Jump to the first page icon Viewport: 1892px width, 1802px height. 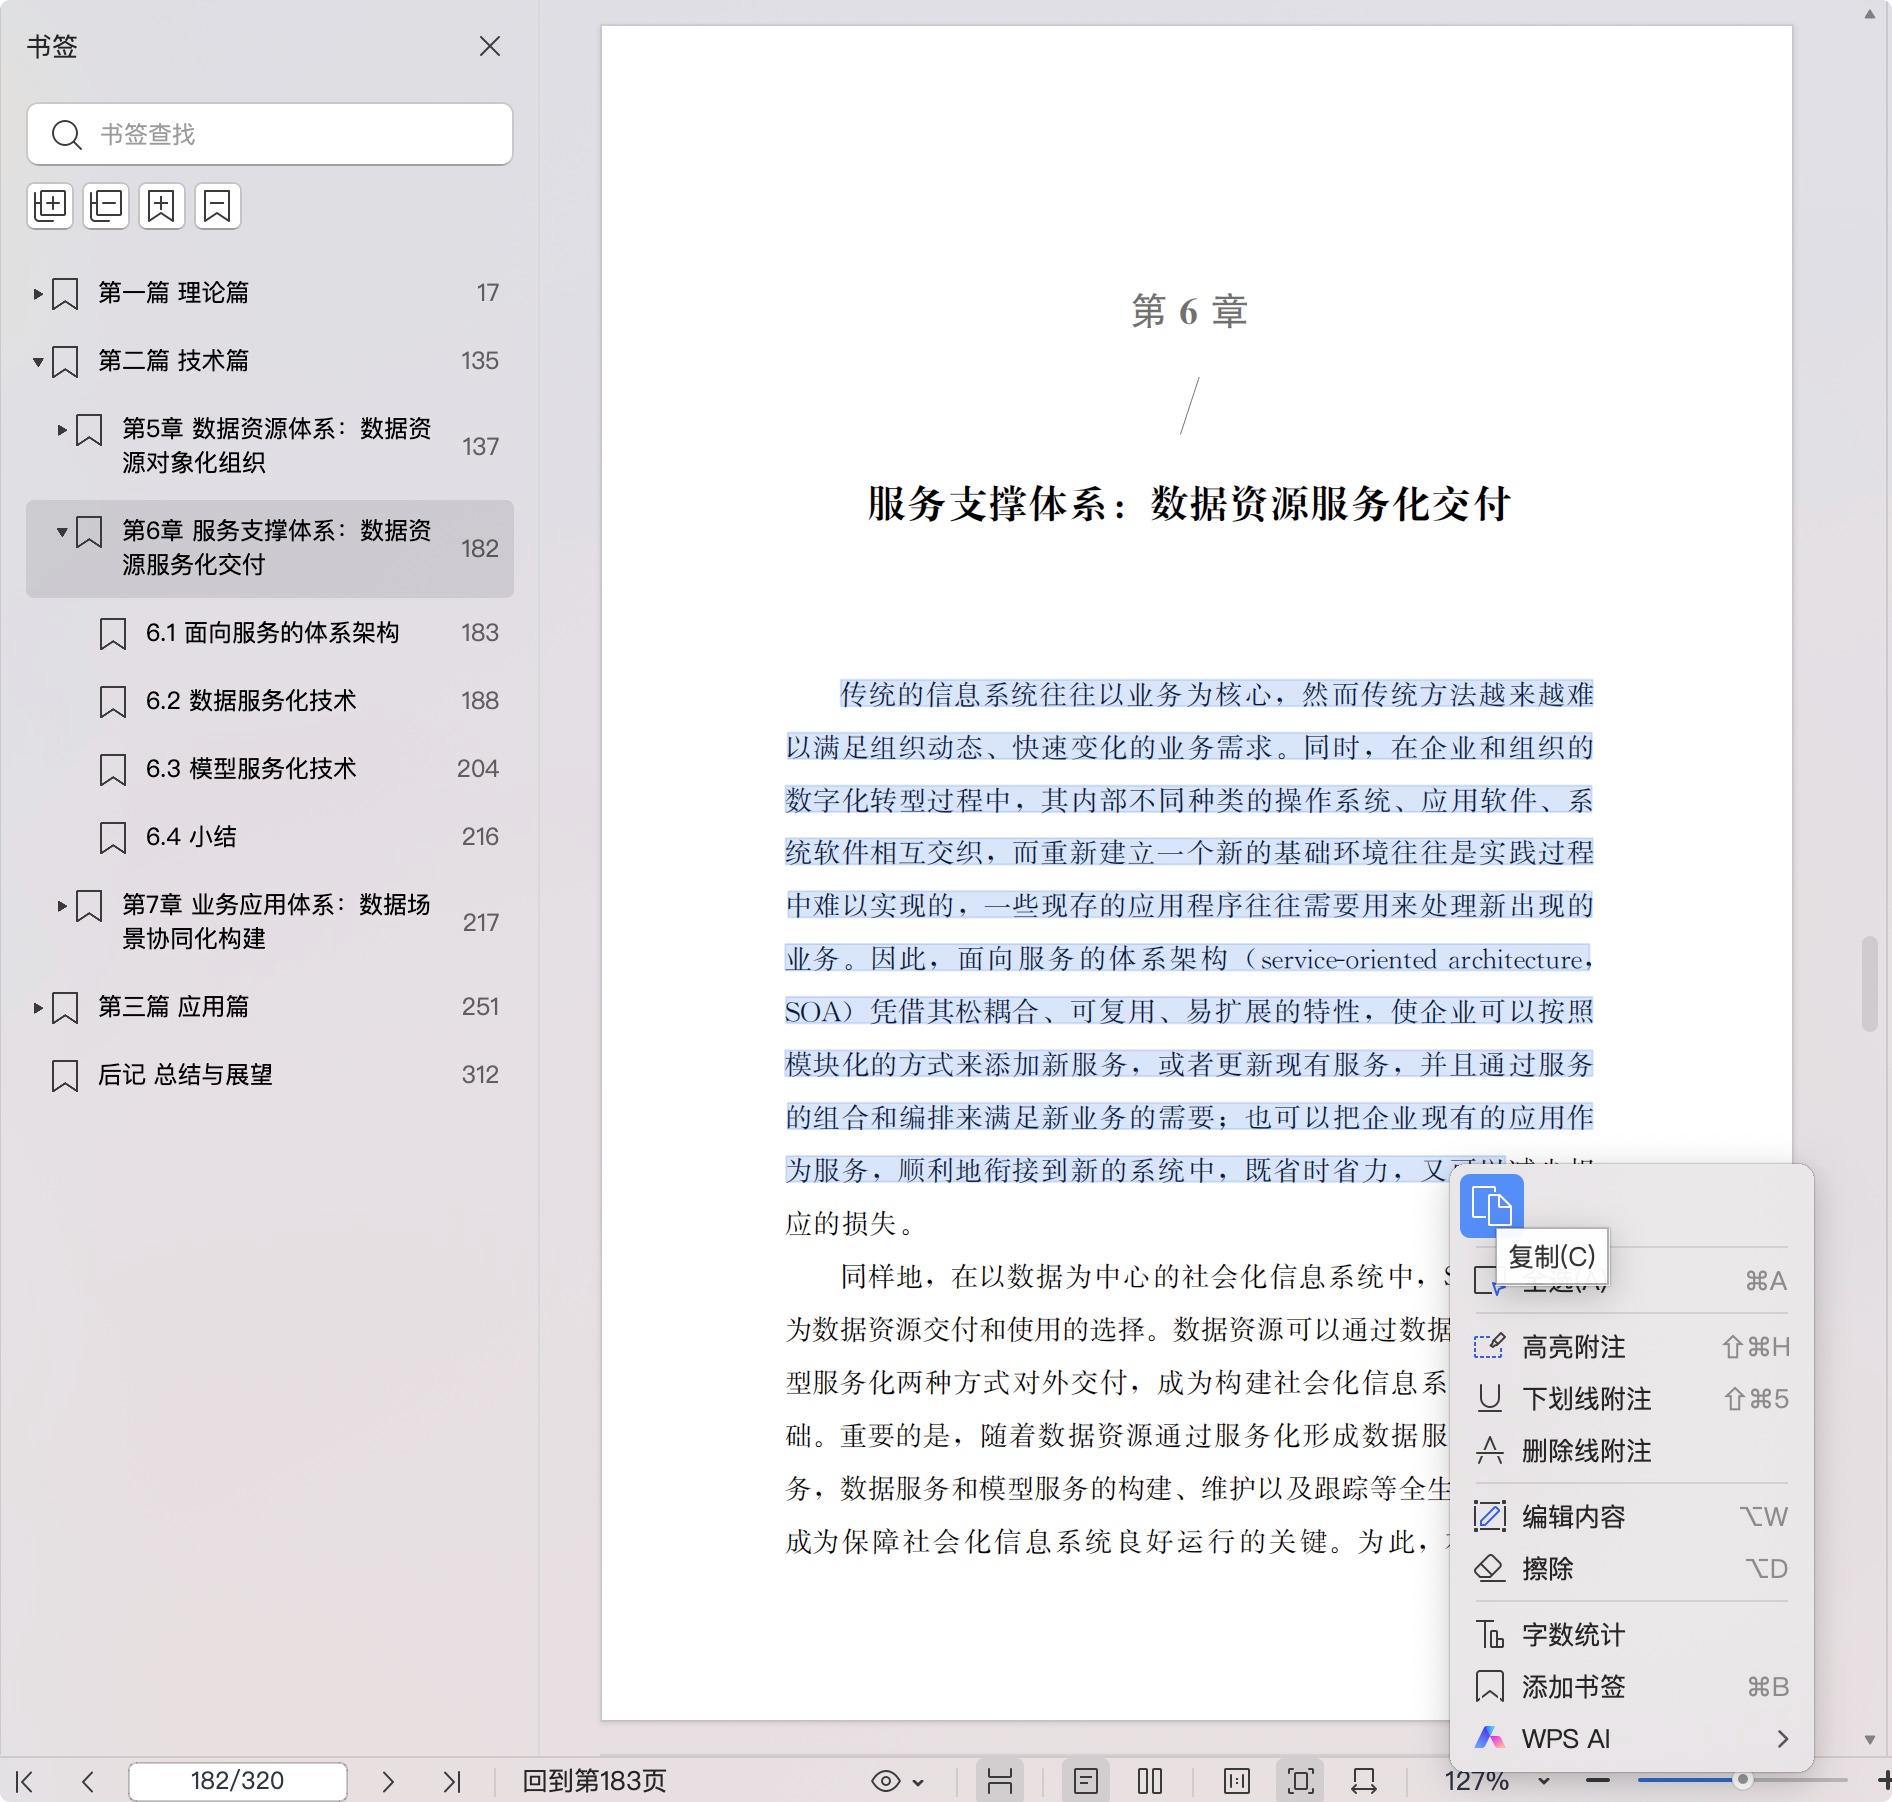25,1781
